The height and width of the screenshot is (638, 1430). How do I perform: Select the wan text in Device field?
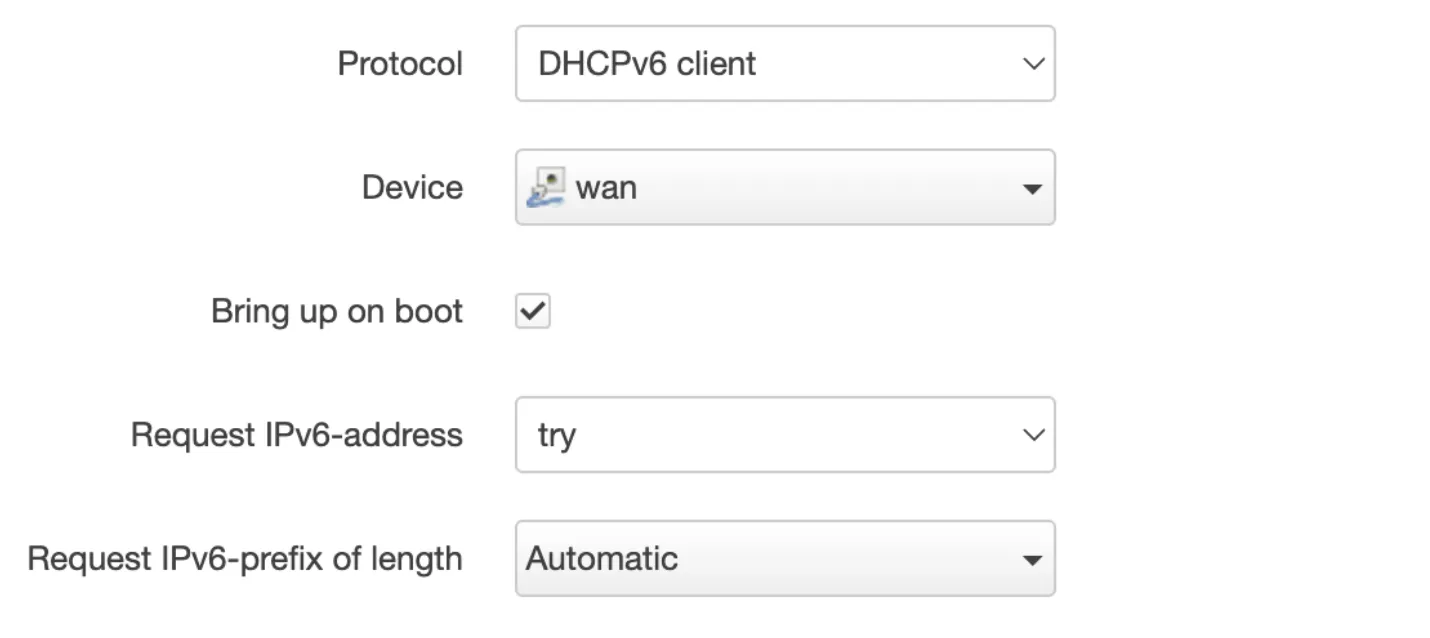click(x=606, y=187)
